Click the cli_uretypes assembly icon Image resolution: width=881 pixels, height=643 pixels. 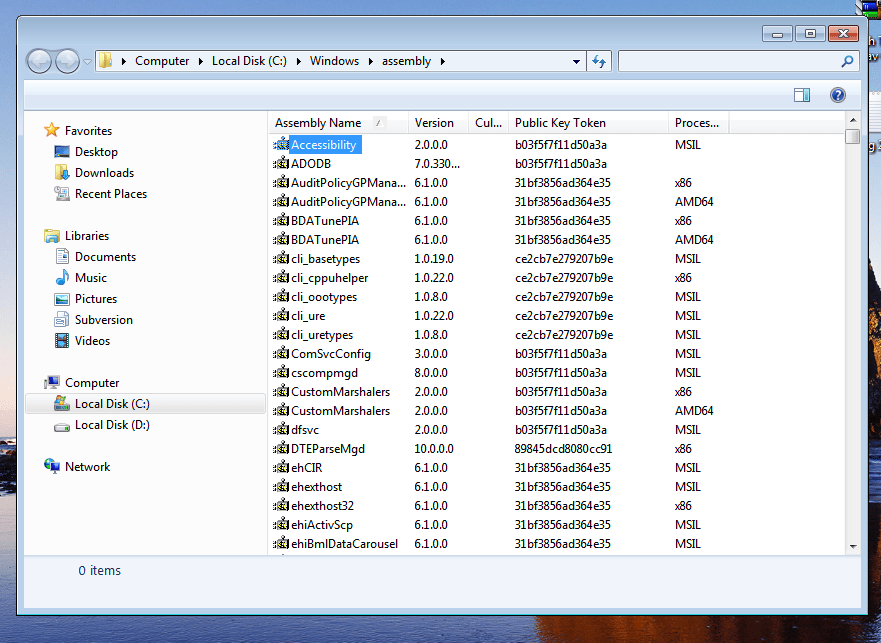281,335
